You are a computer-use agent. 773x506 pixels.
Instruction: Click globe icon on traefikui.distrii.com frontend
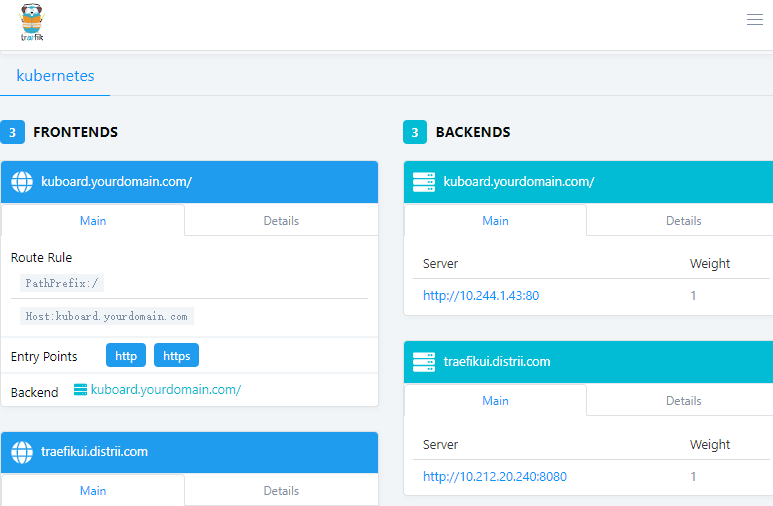coord(22,452)
